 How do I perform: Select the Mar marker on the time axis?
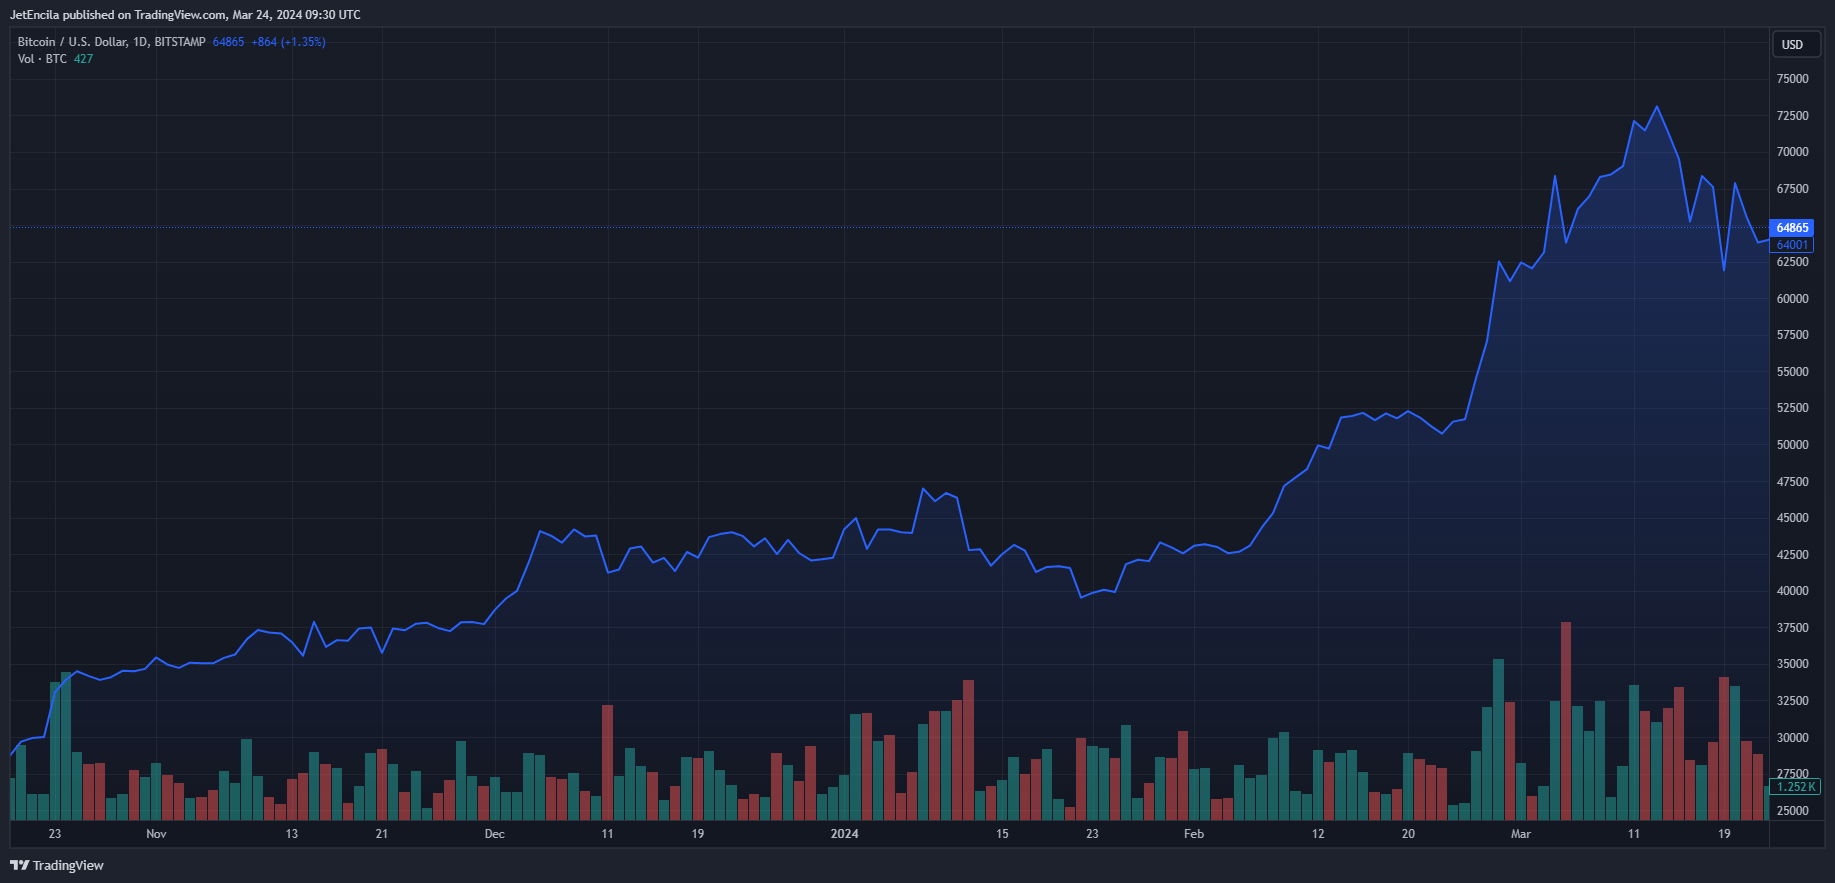pos(1520,834)
